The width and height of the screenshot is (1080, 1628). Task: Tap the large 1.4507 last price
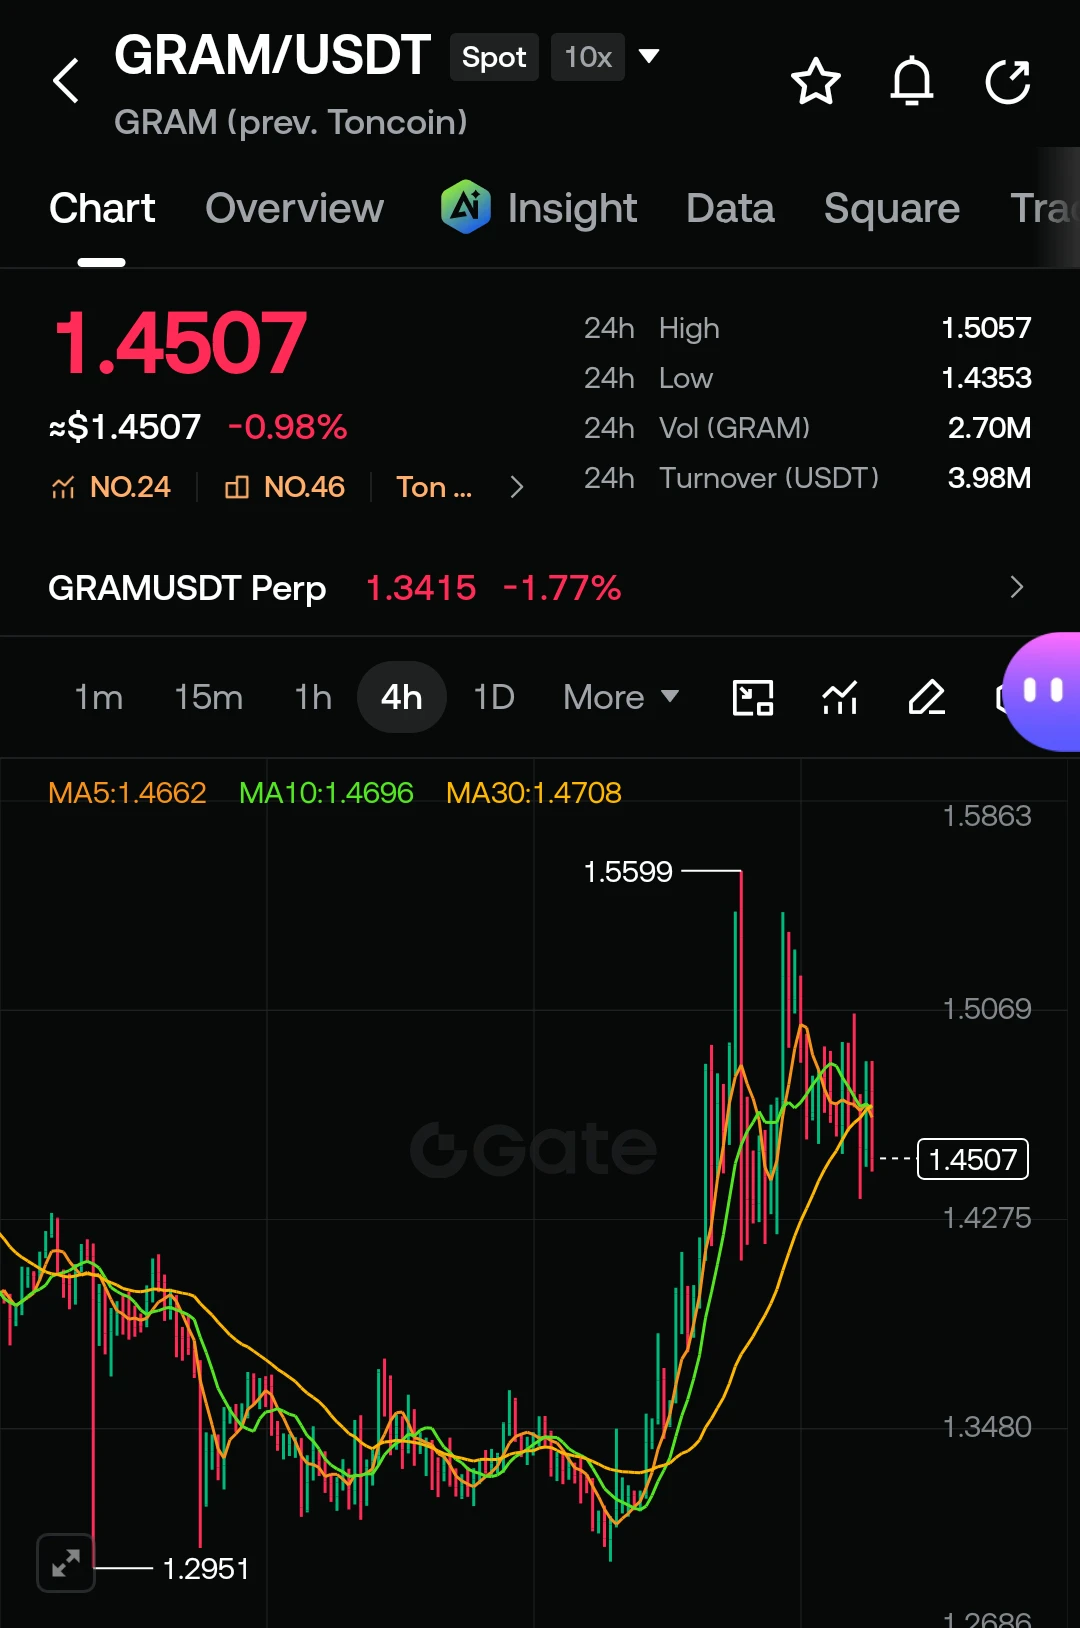coord(180,343)
